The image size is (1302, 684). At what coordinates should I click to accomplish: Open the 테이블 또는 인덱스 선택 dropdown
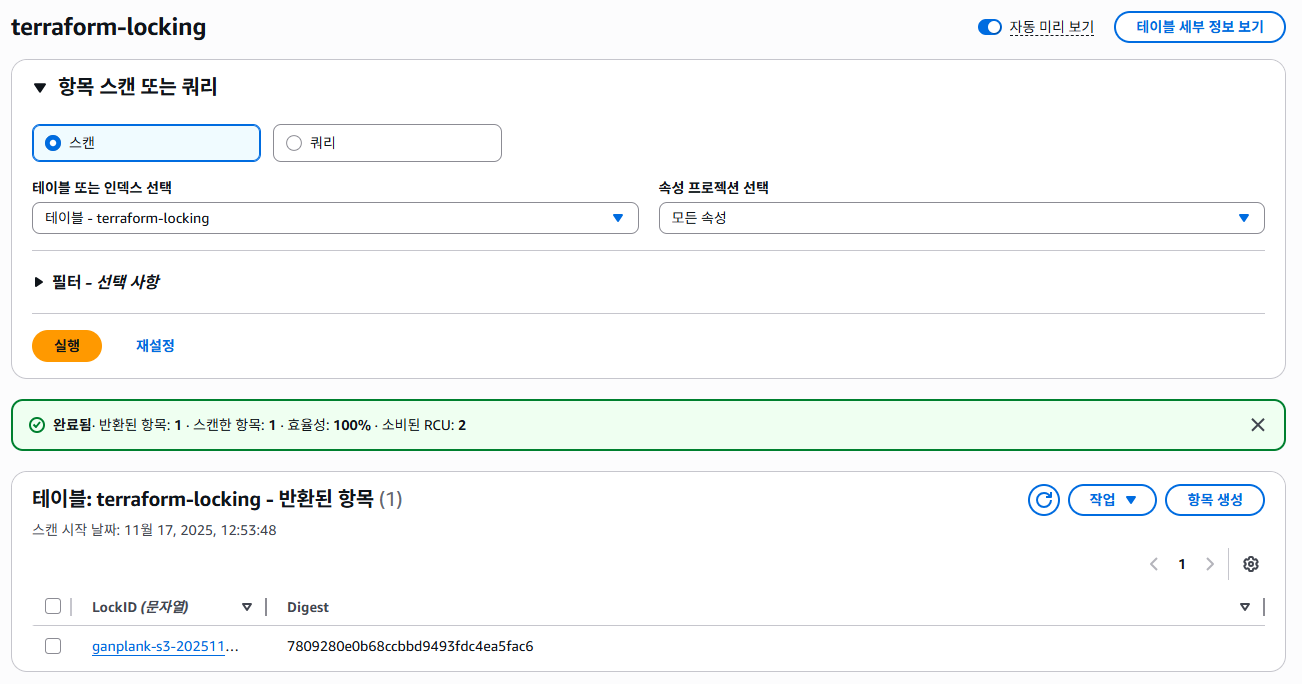click(336, 218)
